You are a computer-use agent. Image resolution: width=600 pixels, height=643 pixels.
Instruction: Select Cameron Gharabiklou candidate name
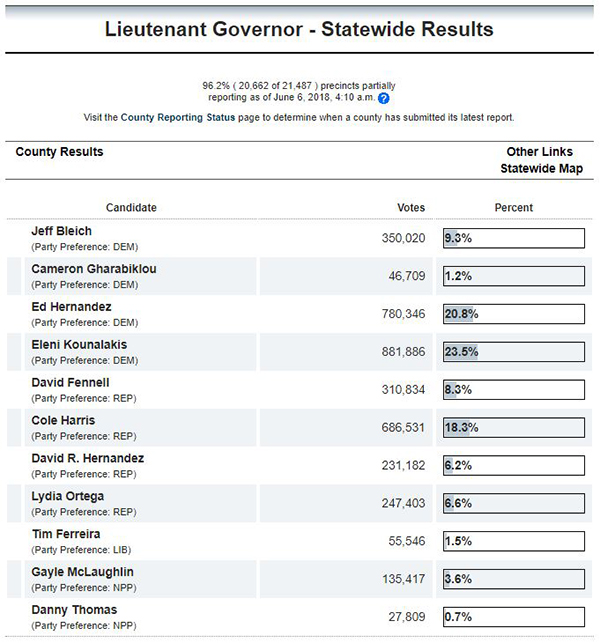click(x=94, y=269)
